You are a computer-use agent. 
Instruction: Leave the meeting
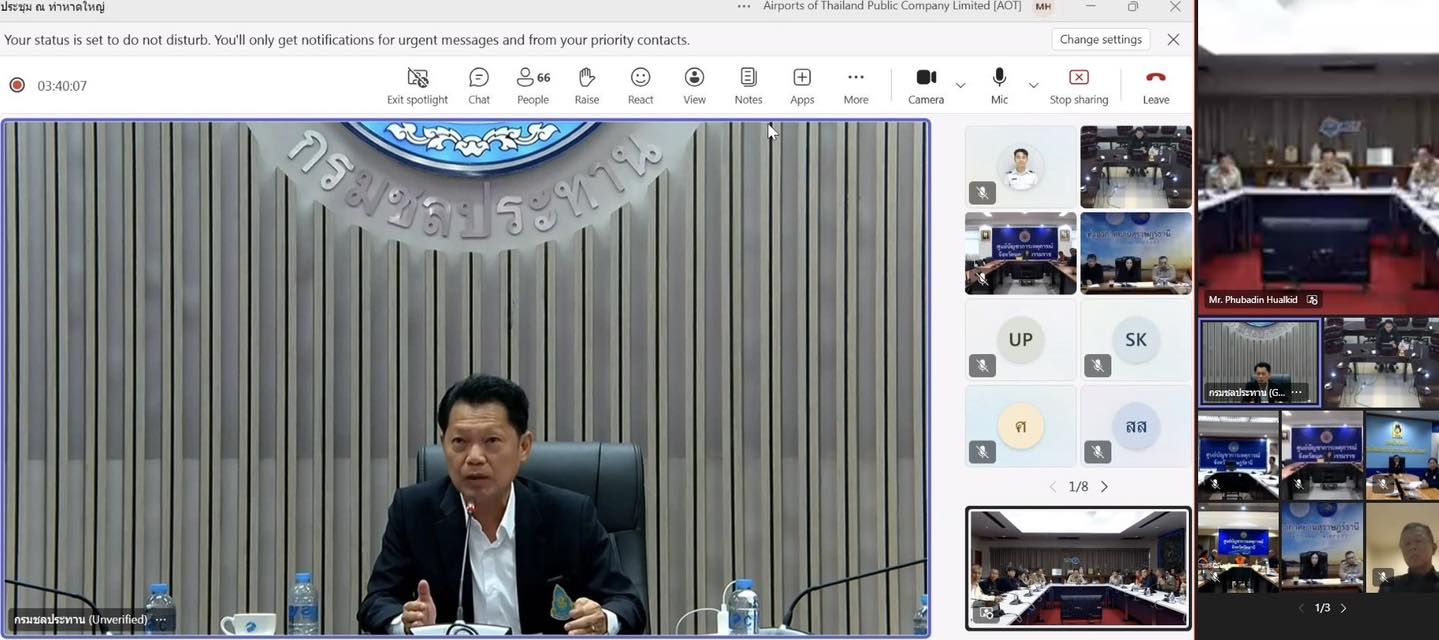1156,85
